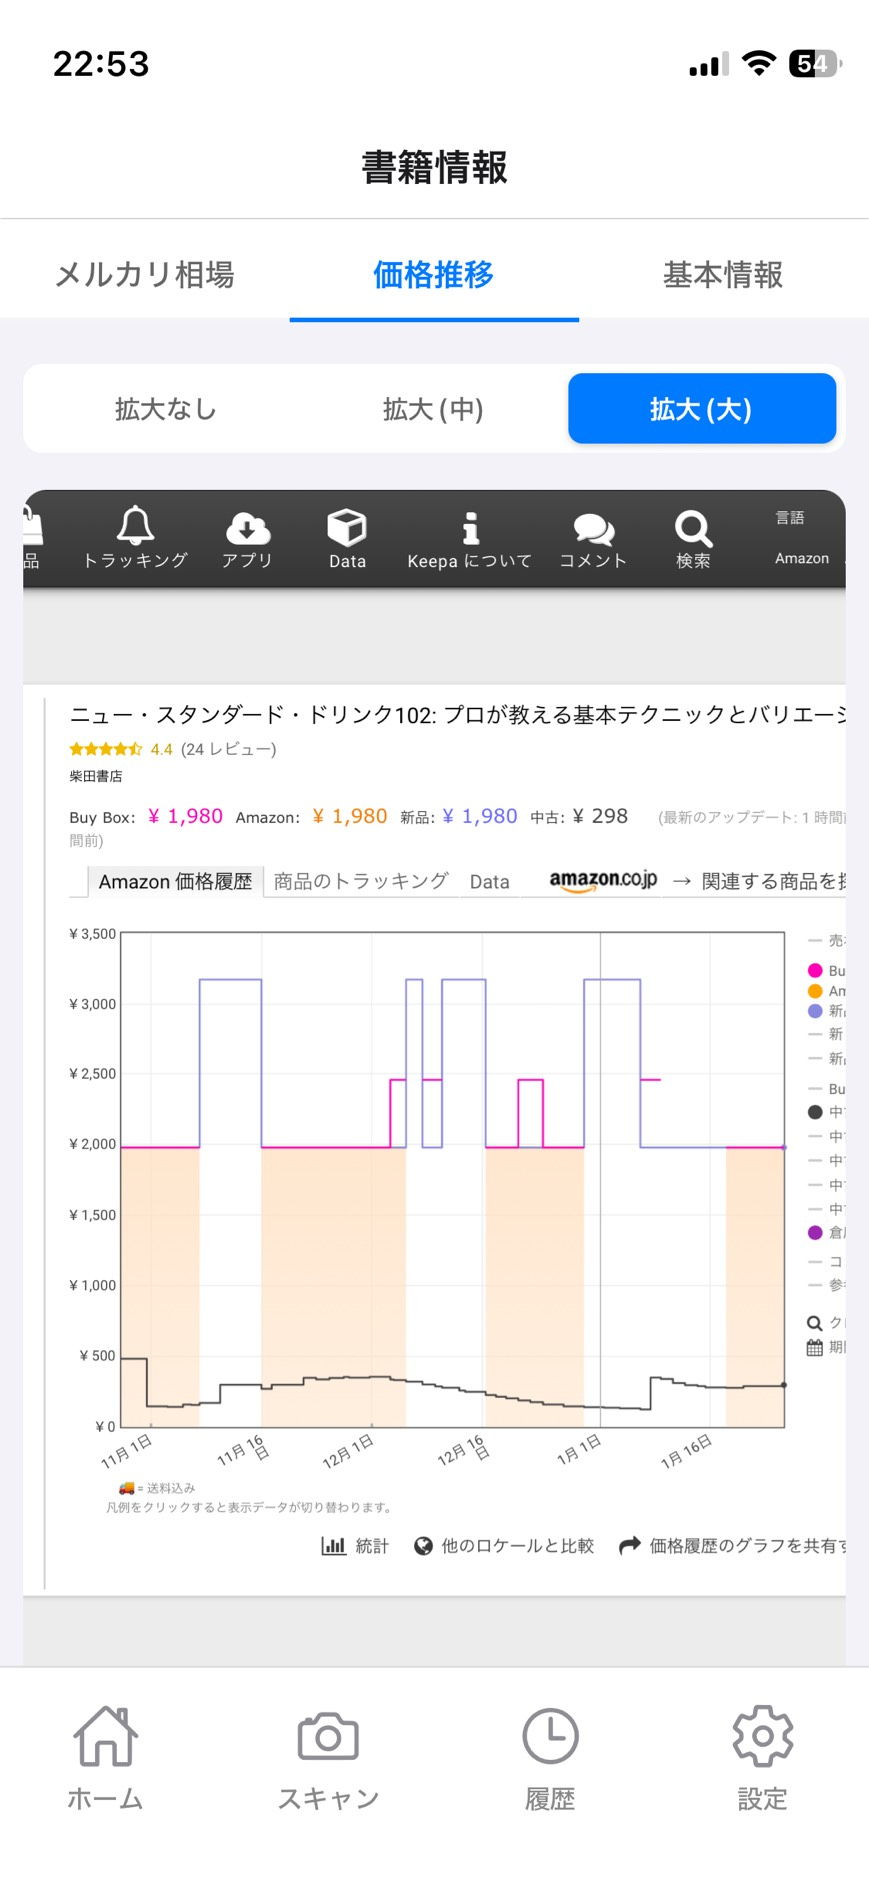The image size is (869, 1882).
Task: Tap the ¥ 3,500 axis label
Action: click(x=93, y=934)
